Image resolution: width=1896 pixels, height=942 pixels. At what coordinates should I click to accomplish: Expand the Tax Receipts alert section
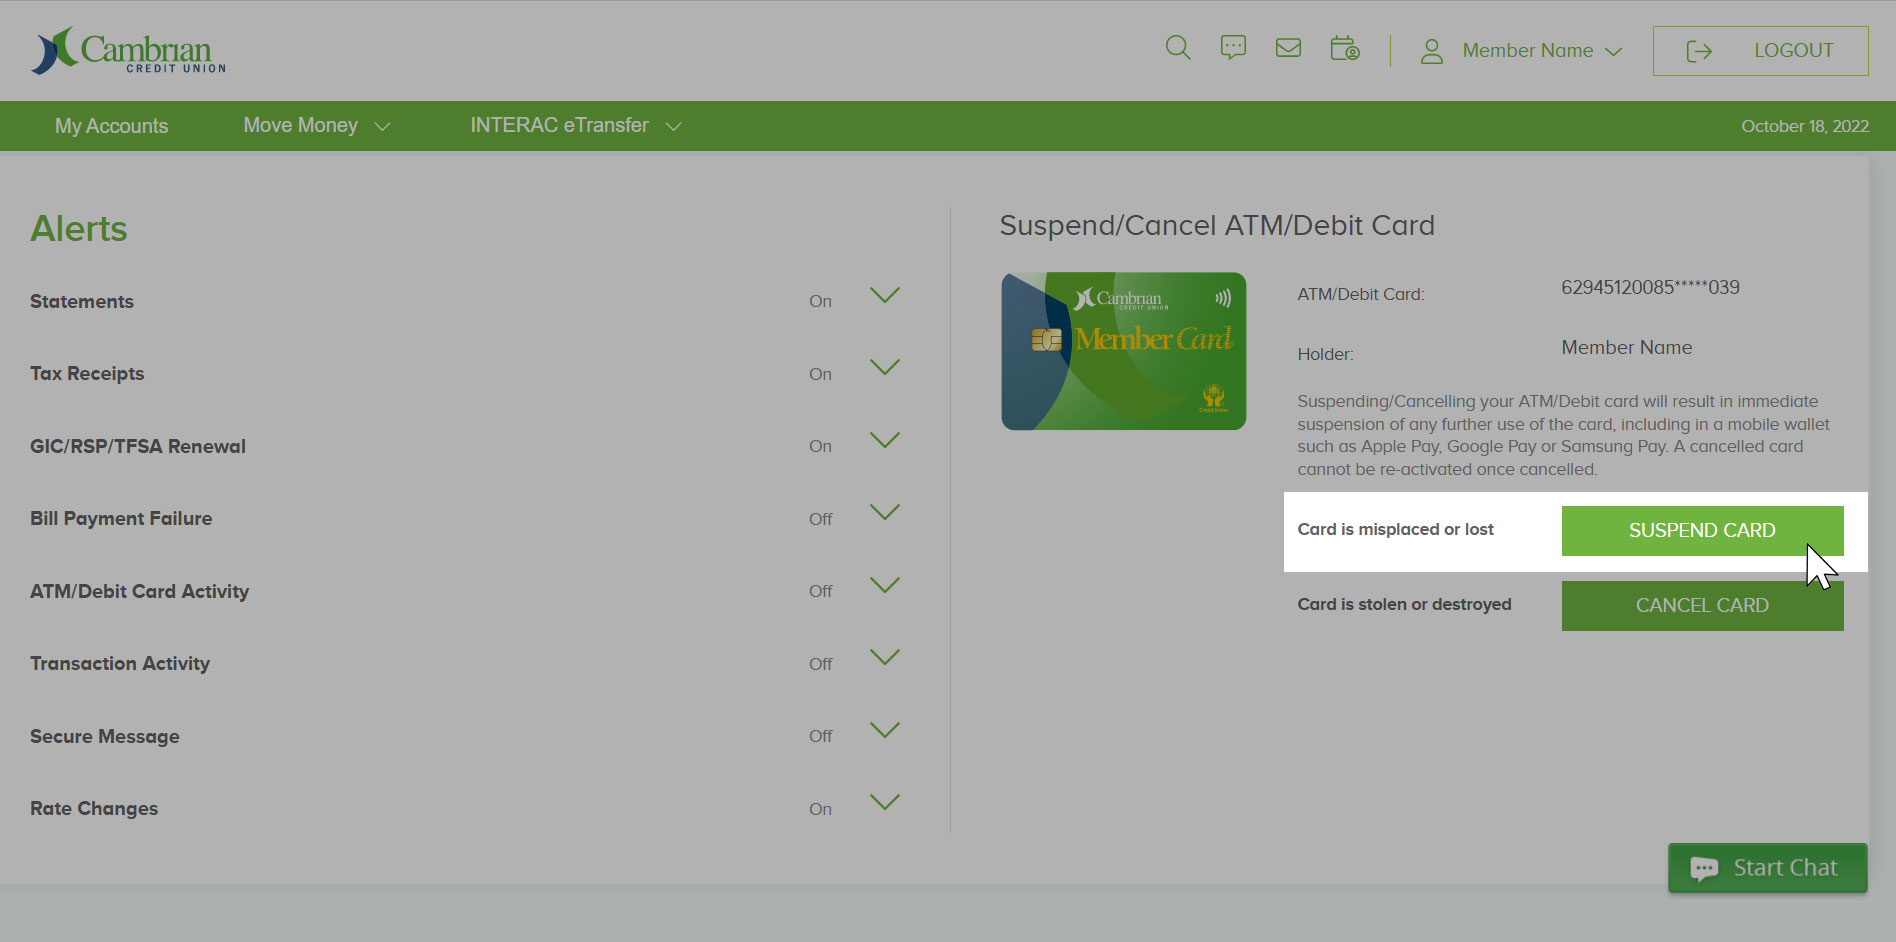pyautogui.click(x=884, y=368)
